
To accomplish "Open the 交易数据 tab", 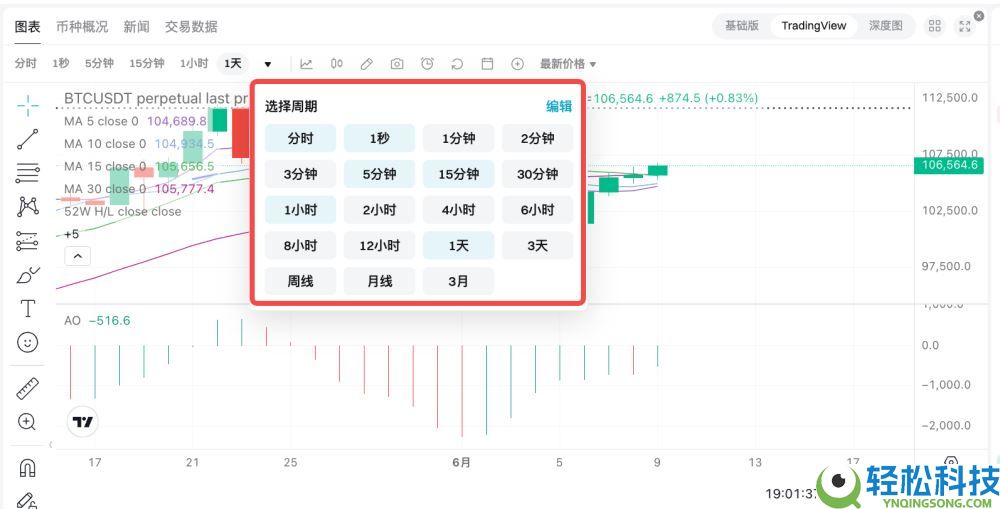I will [191, 26].
